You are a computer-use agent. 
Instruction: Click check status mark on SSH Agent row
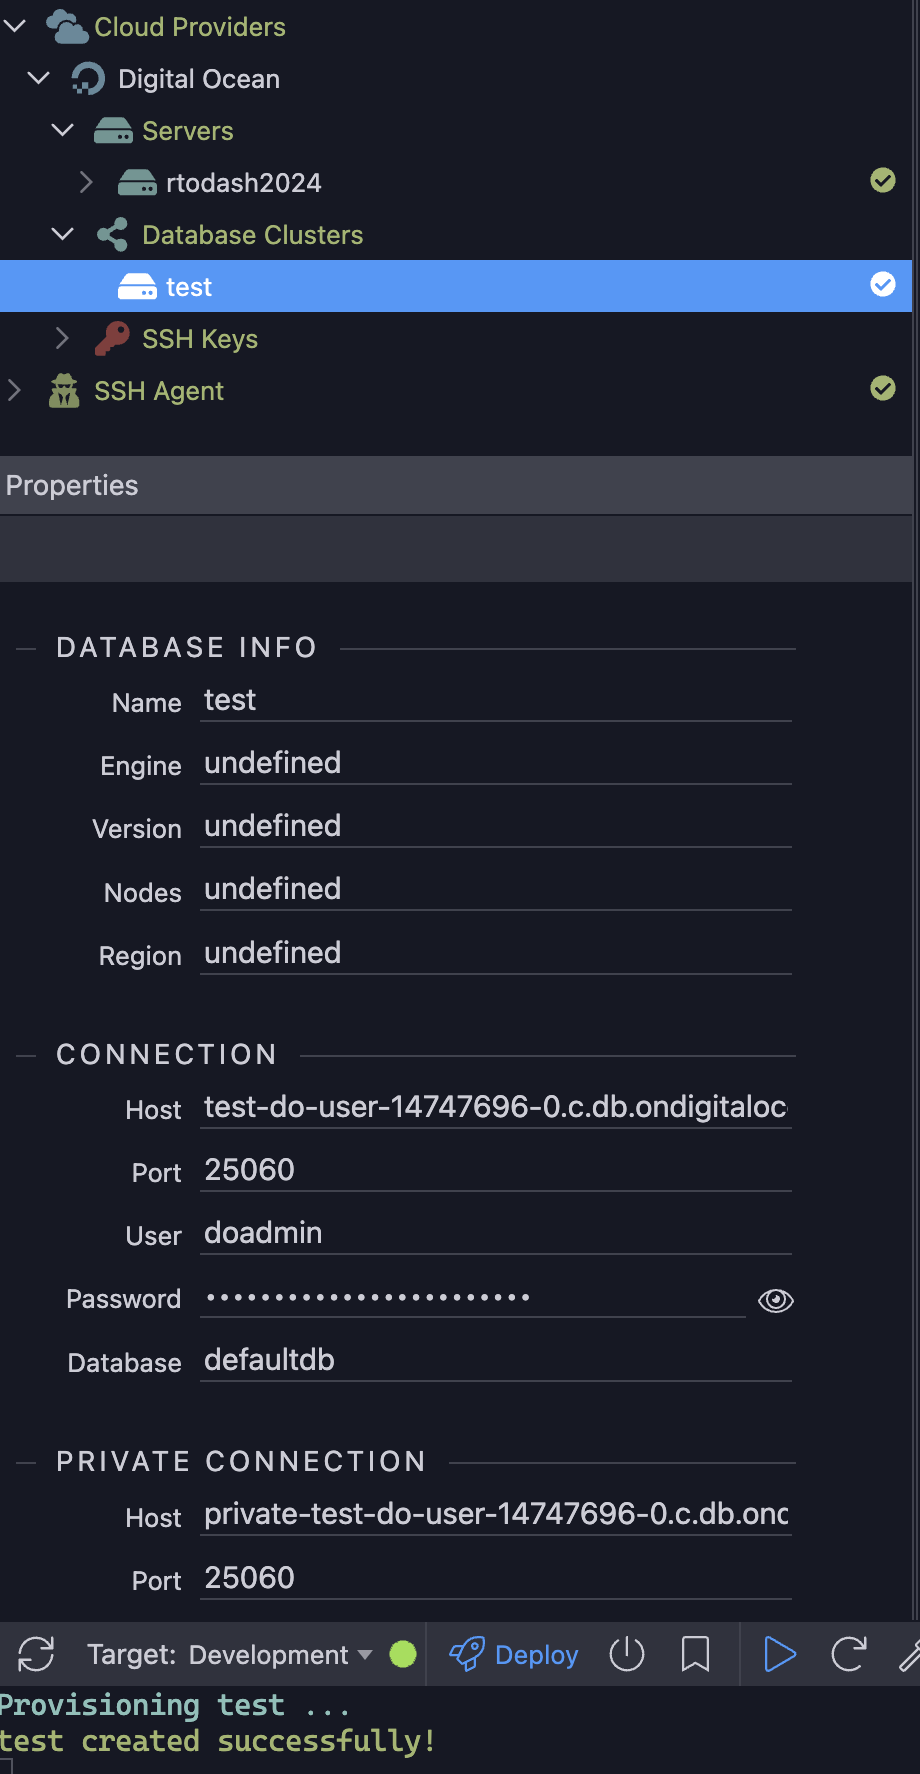pos(883,388)
